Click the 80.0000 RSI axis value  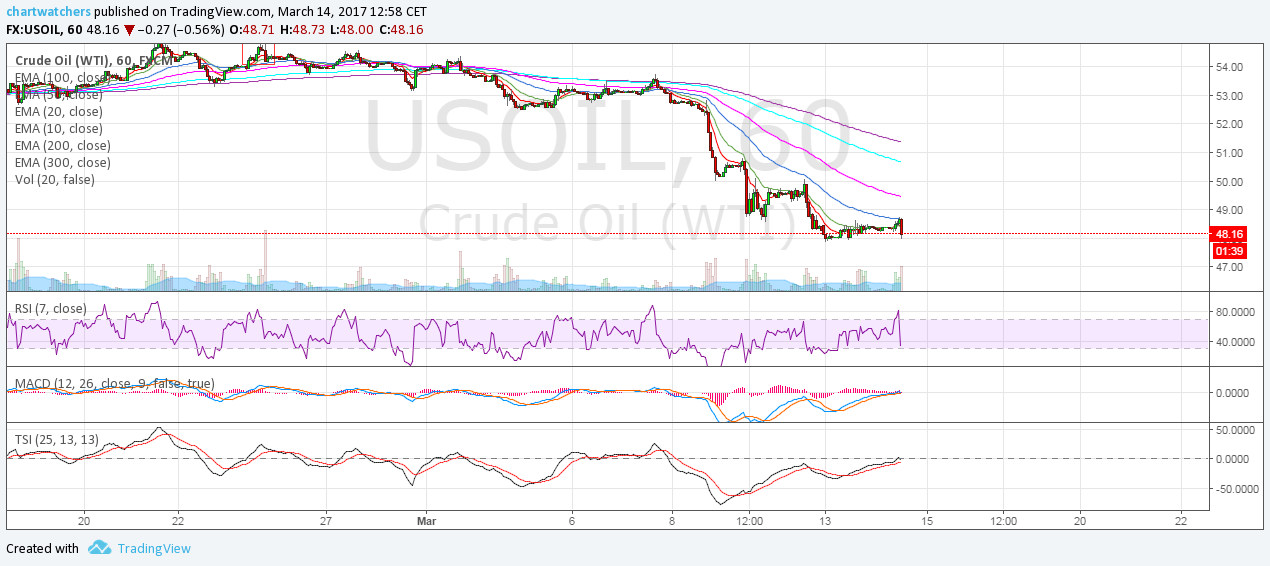point(1235,312)
